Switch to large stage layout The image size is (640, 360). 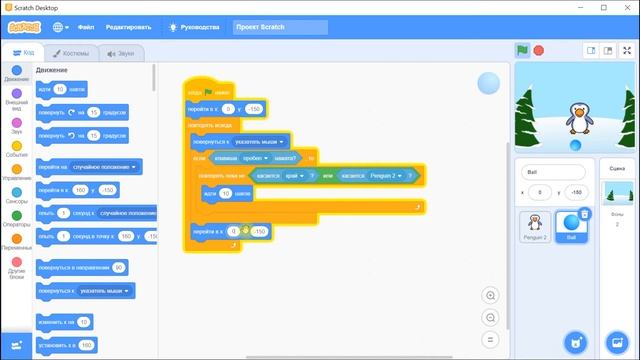(608, 51)
